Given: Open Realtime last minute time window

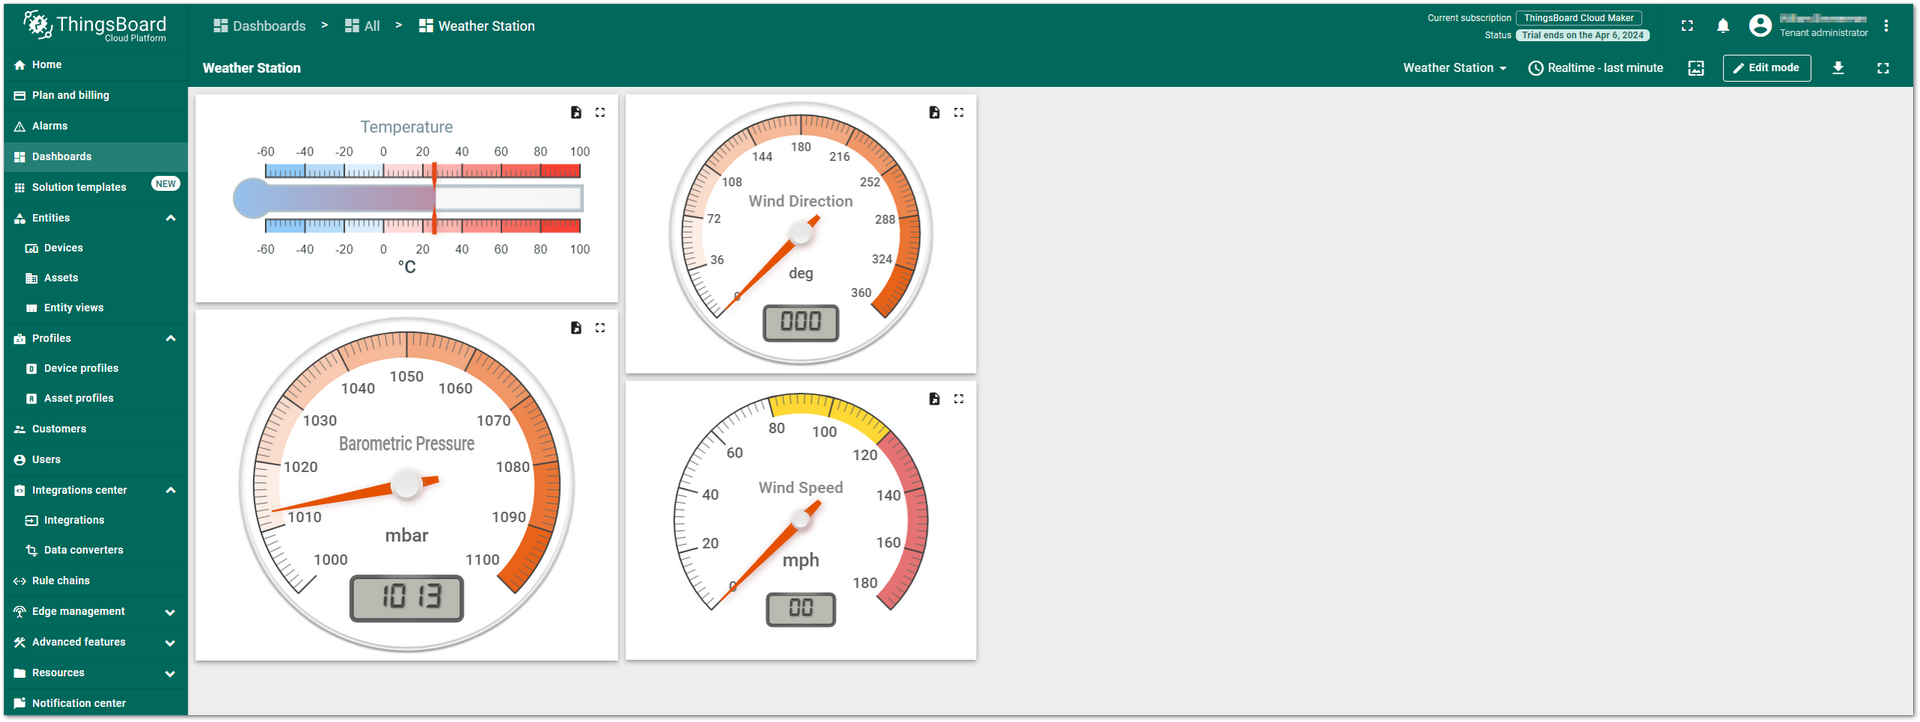Looking at the screenshot, I should (x=1596, y=68).
